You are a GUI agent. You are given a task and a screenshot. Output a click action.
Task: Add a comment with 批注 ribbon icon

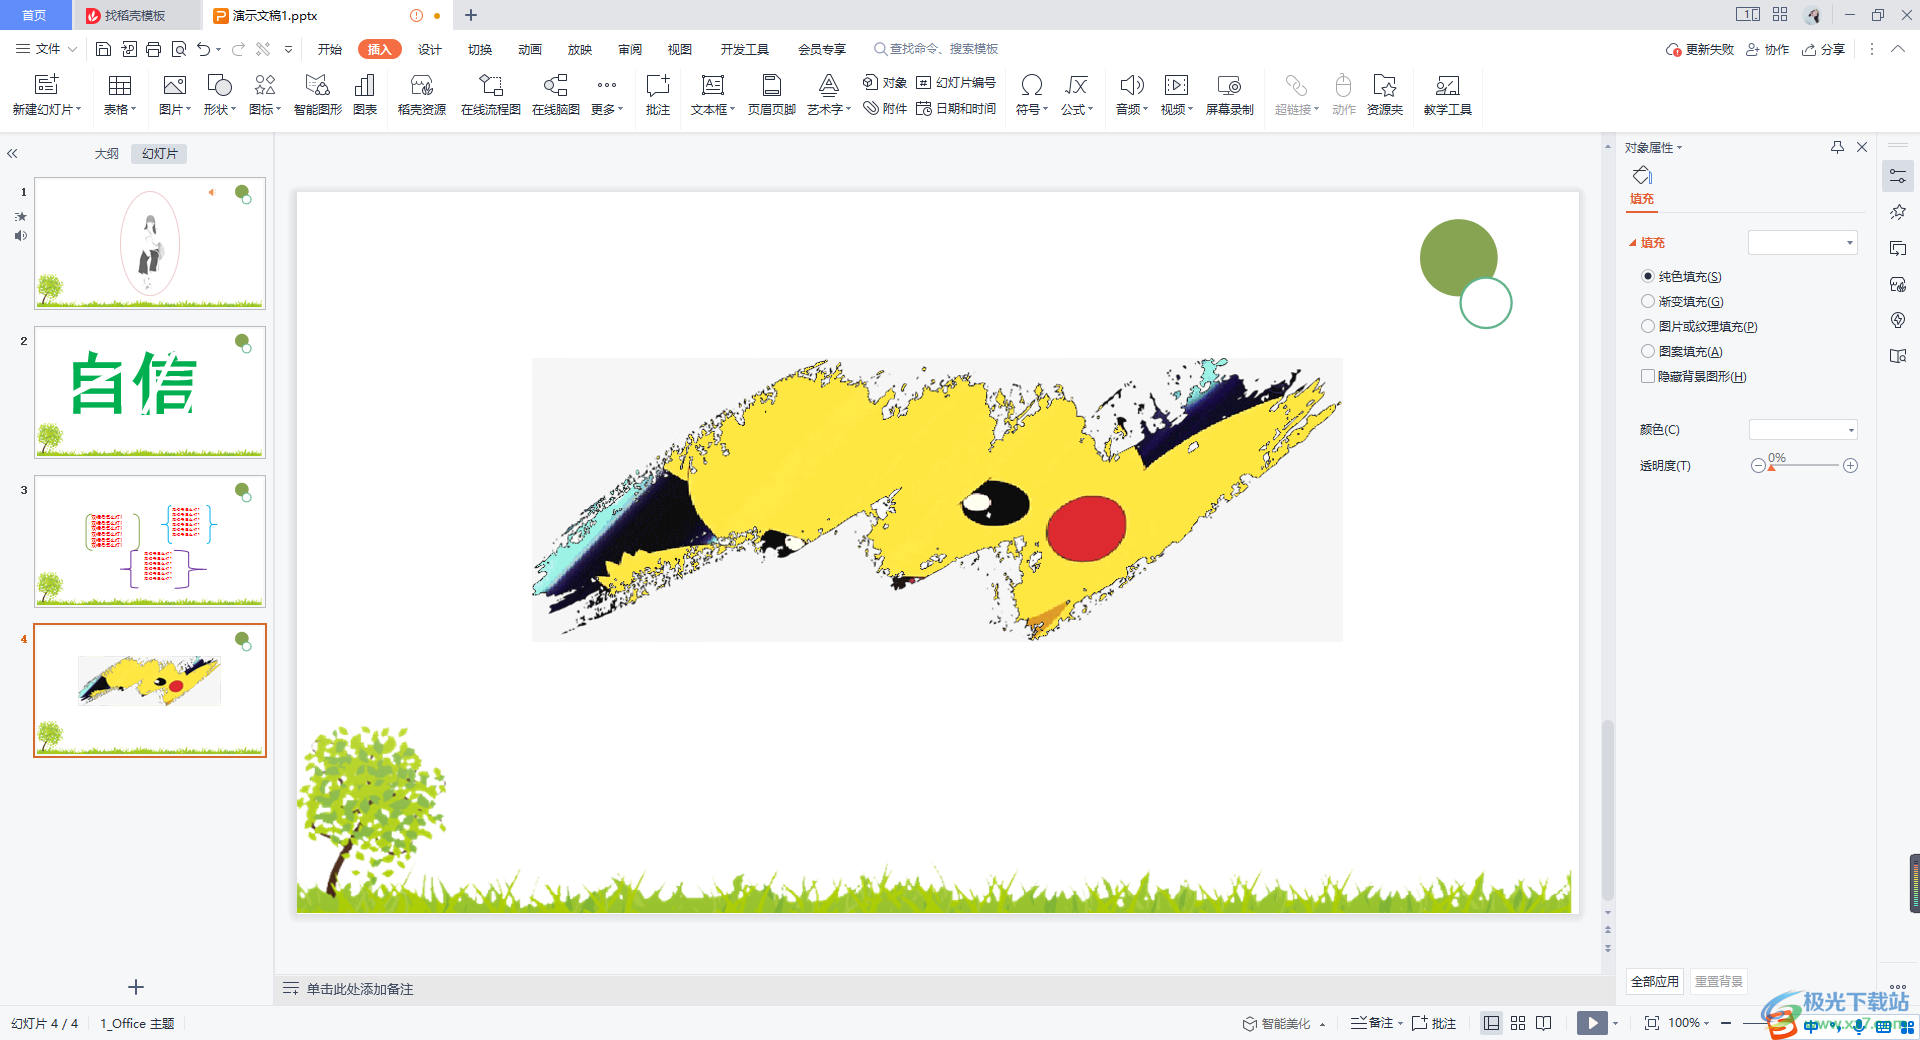coord(657,85)
